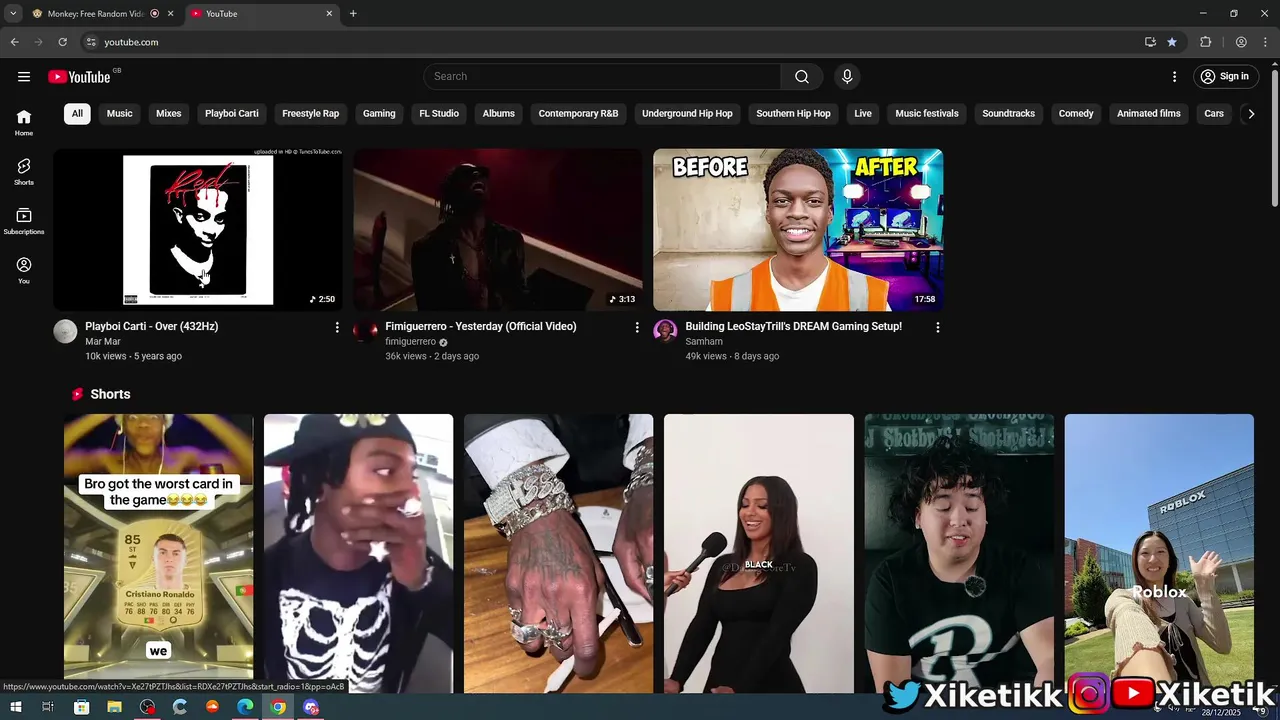This screenshot has height=720, width=1280.
Task: Select the Music filter chip
Action: point(120,114)
